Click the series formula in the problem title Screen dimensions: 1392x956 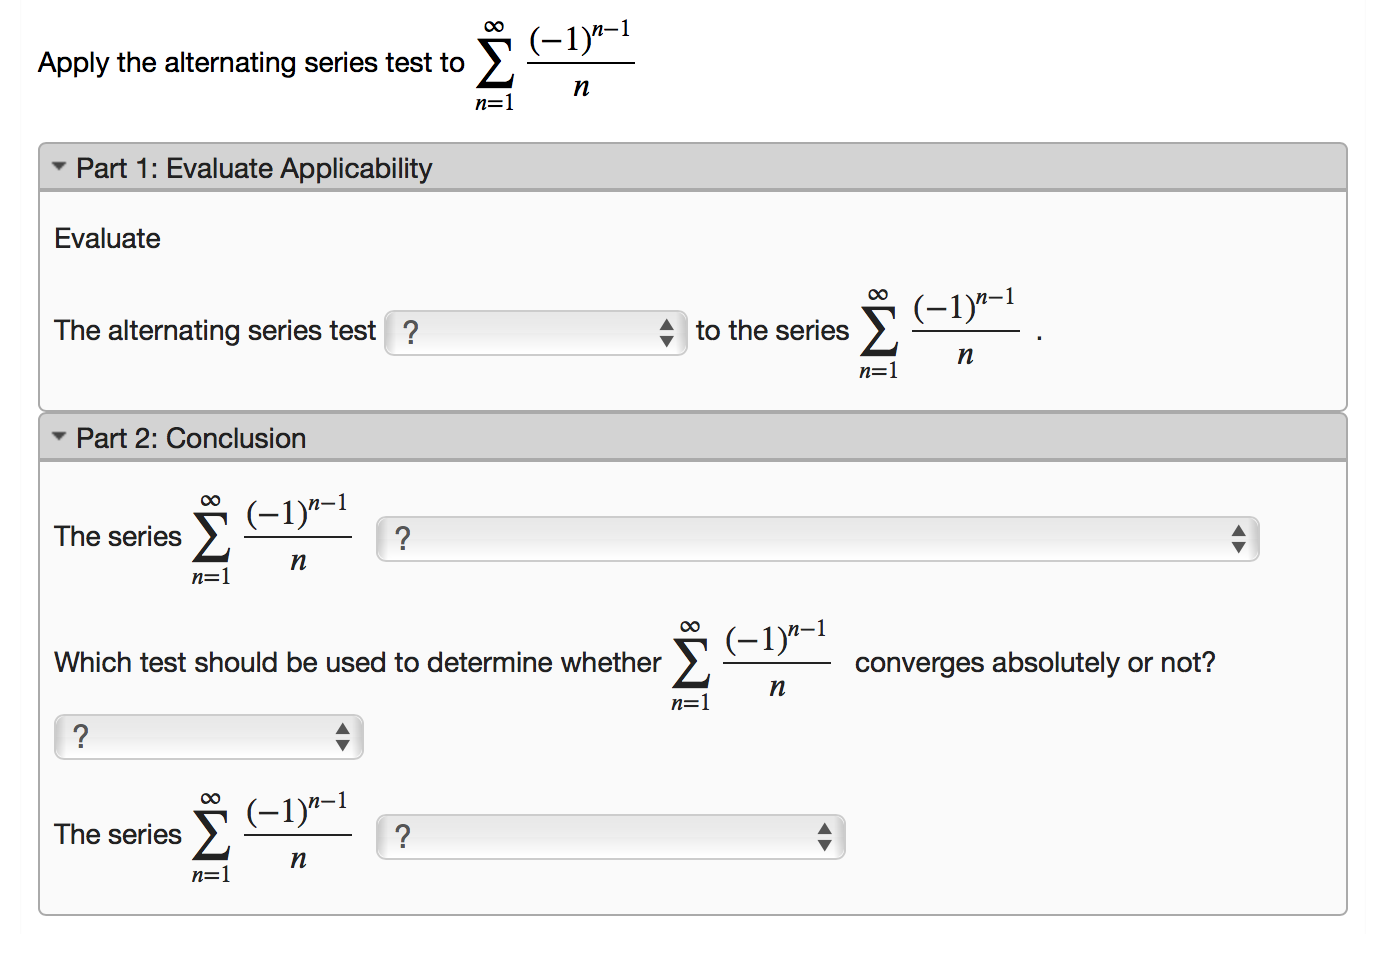[x=554, y=64]
